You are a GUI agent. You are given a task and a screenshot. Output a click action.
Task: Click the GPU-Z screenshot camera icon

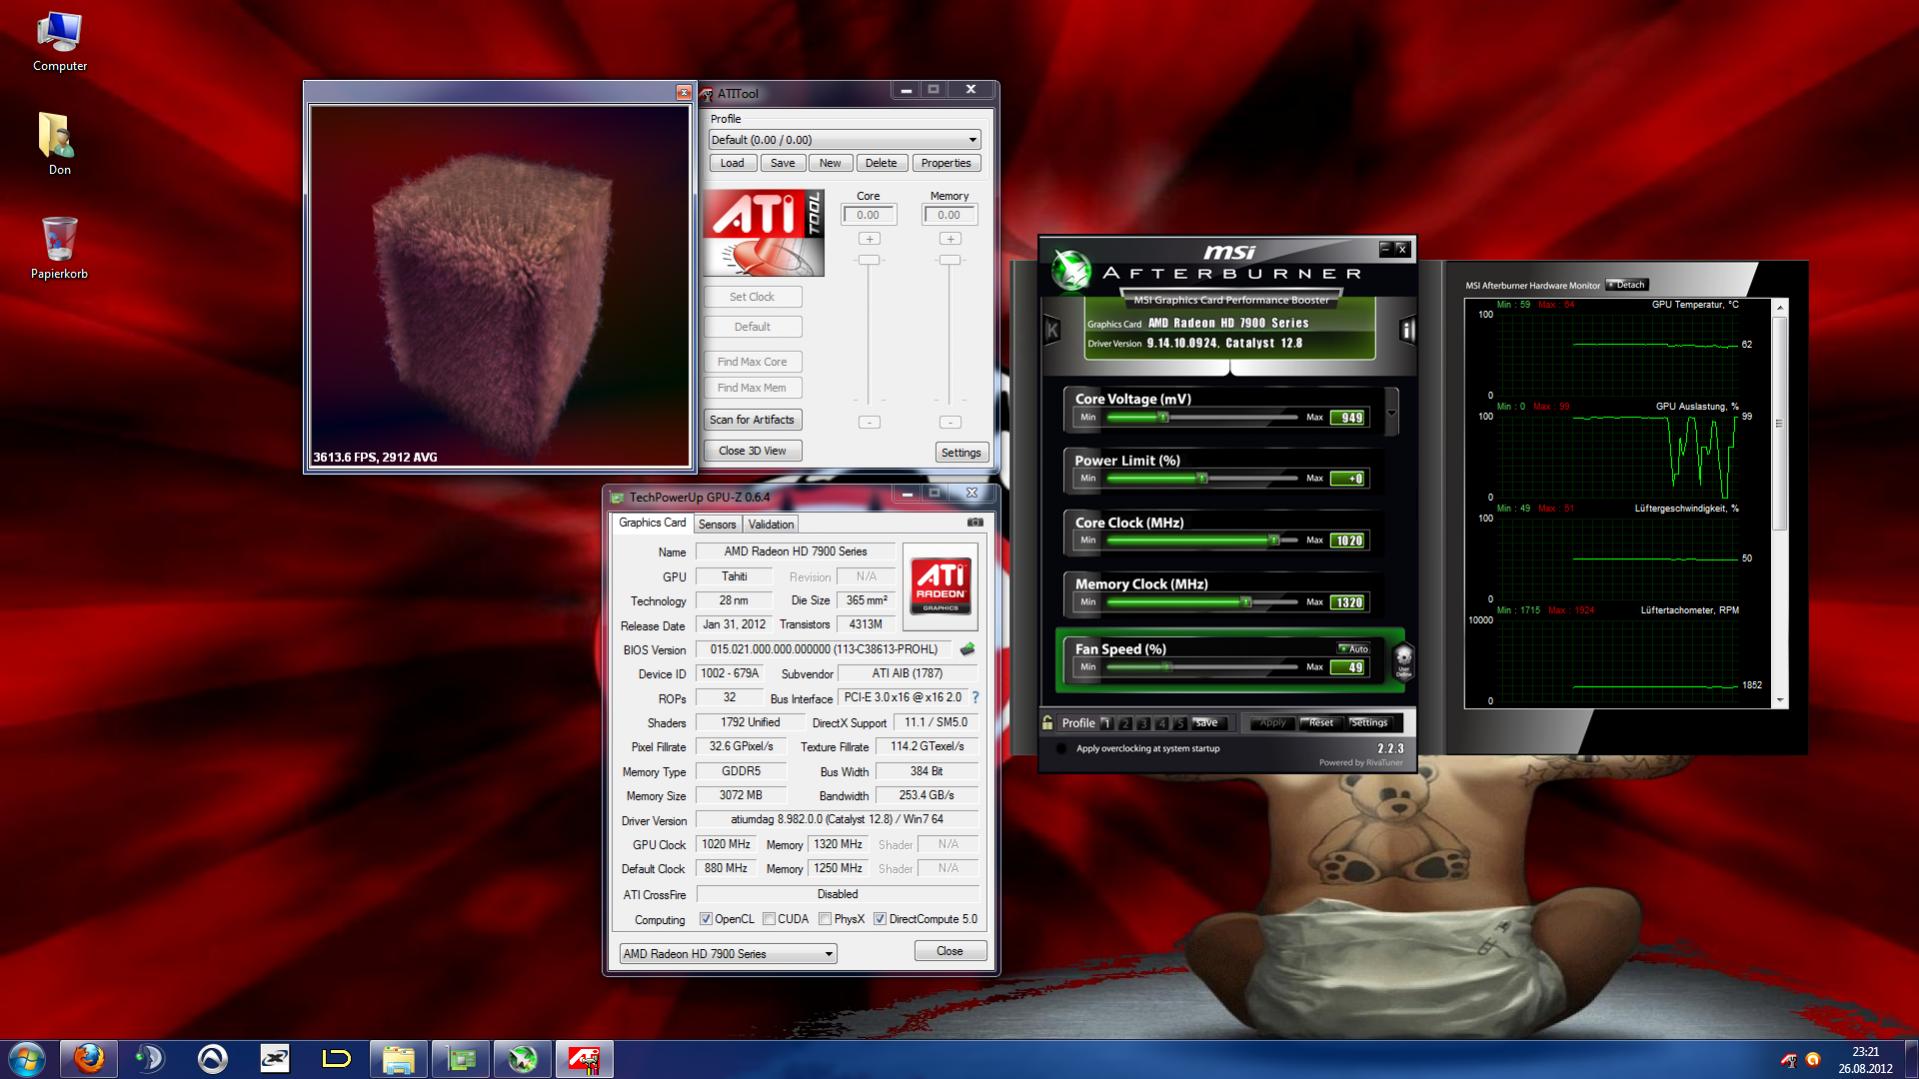pos(975,522)
